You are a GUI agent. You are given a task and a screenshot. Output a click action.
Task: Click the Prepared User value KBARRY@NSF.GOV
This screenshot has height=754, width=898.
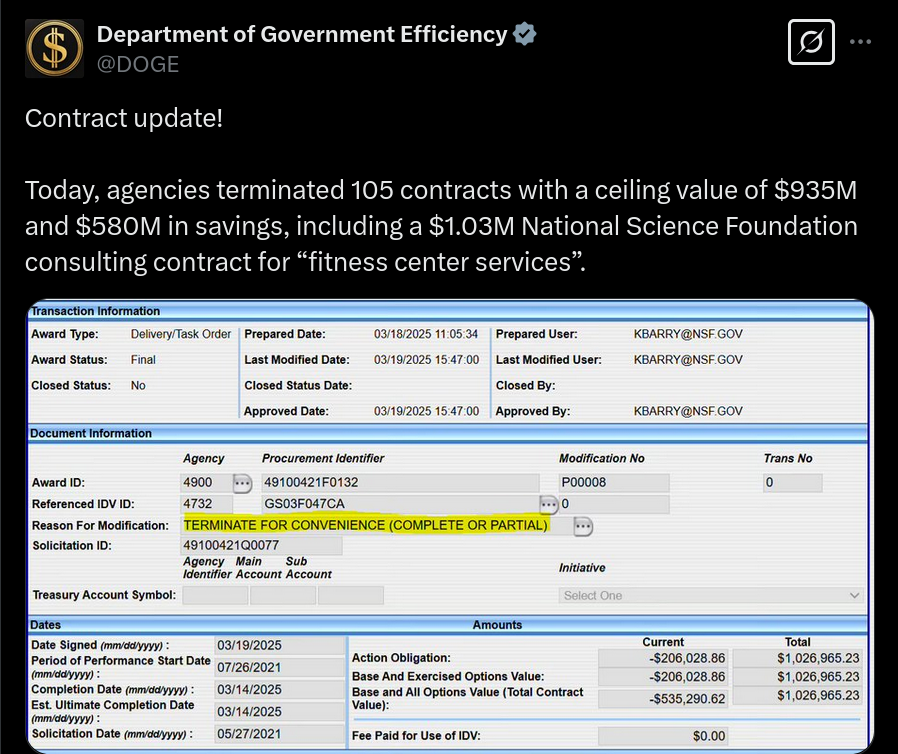coord(688,334)
